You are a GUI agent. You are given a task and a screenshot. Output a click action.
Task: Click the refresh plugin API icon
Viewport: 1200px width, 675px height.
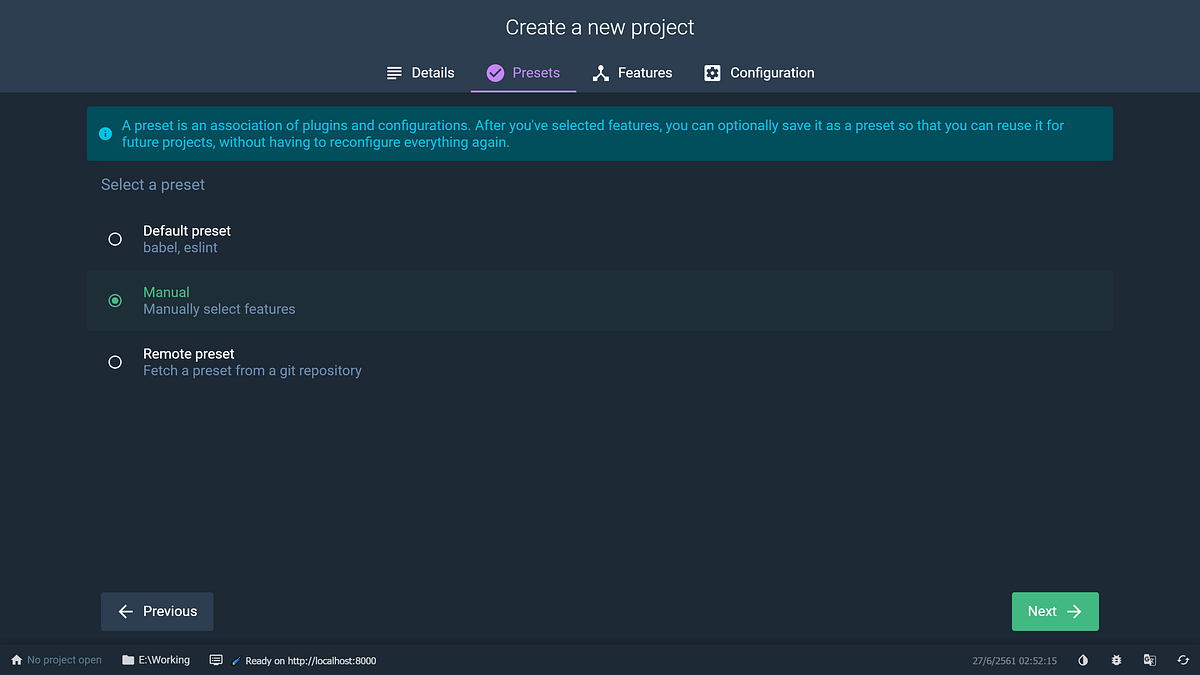1183,660
